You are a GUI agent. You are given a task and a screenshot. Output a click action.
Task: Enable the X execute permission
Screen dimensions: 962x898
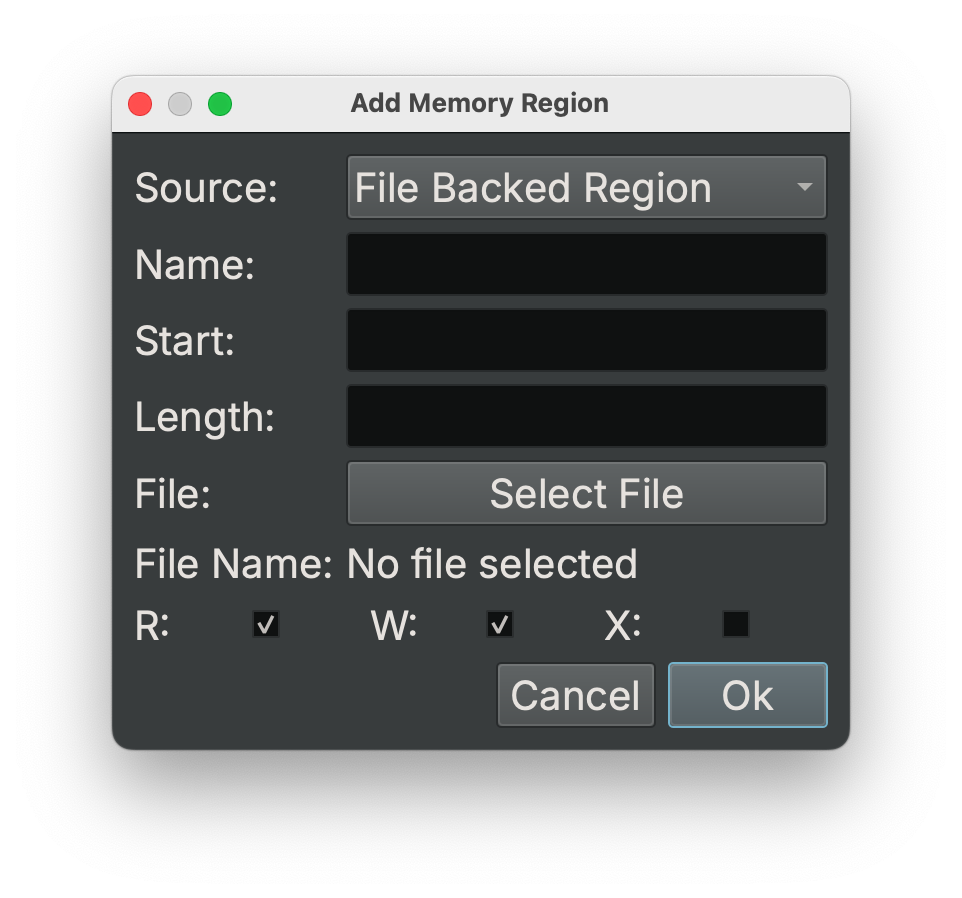735,624
